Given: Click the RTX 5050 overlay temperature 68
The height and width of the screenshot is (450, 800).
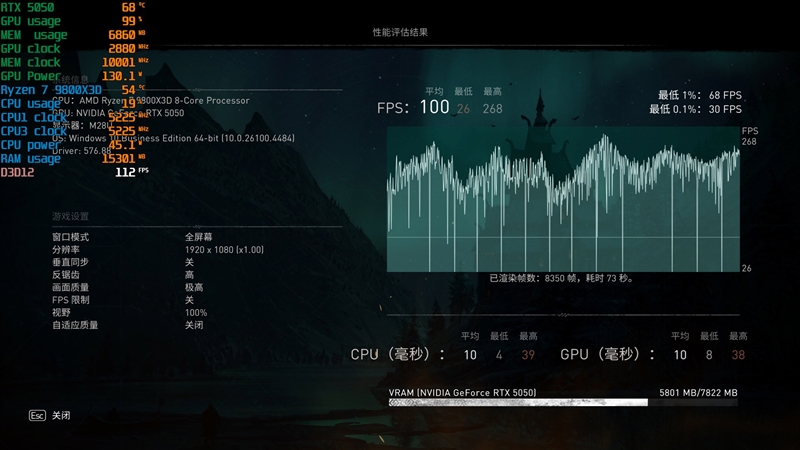Looking at the screenshot, I should click(x=129, y=7).
